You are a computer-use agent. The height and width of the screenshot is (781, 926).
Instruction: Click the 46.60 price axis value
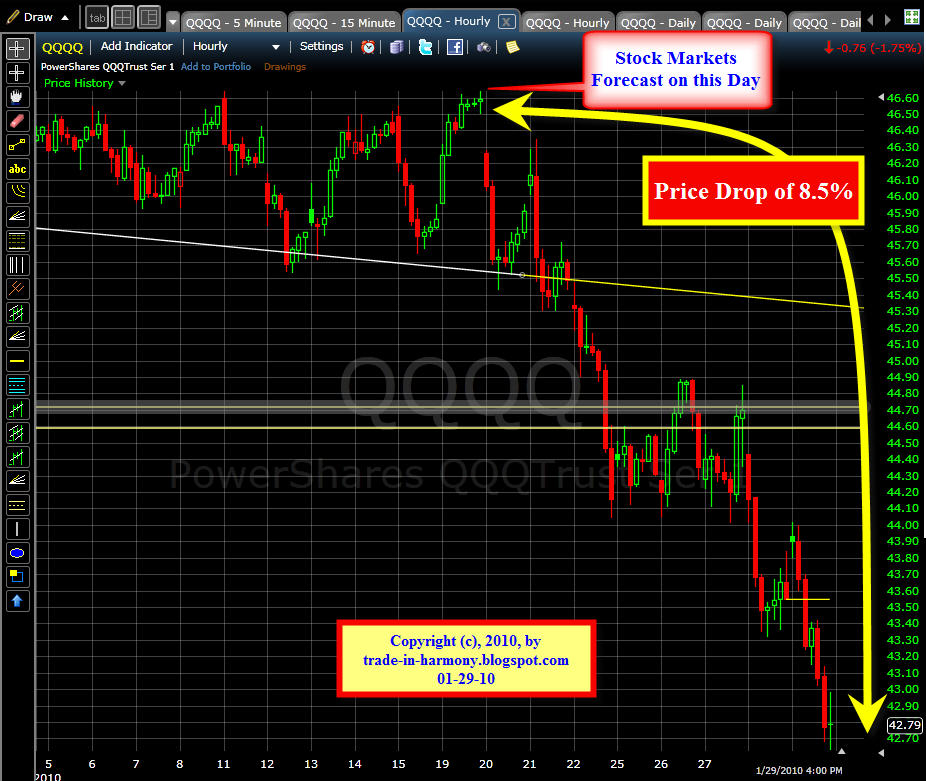[902, 98]
